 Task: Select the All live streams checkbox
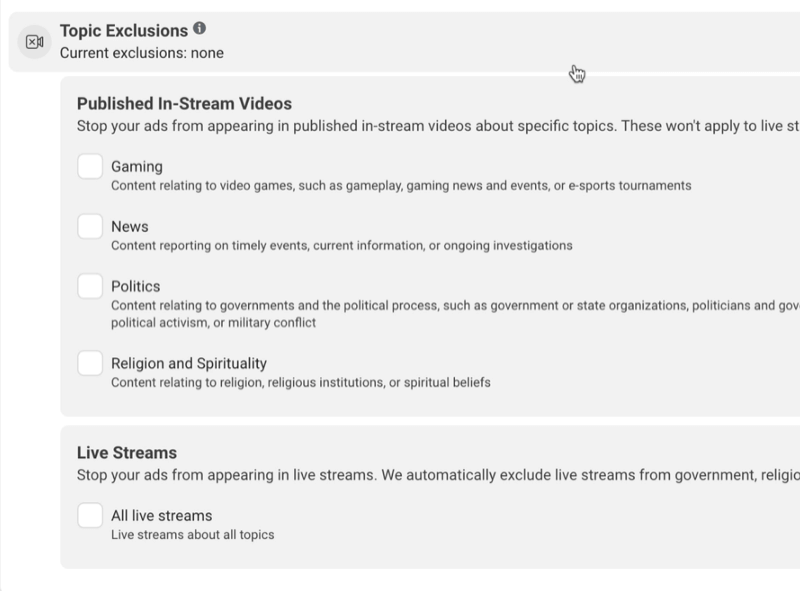point(90,515)
